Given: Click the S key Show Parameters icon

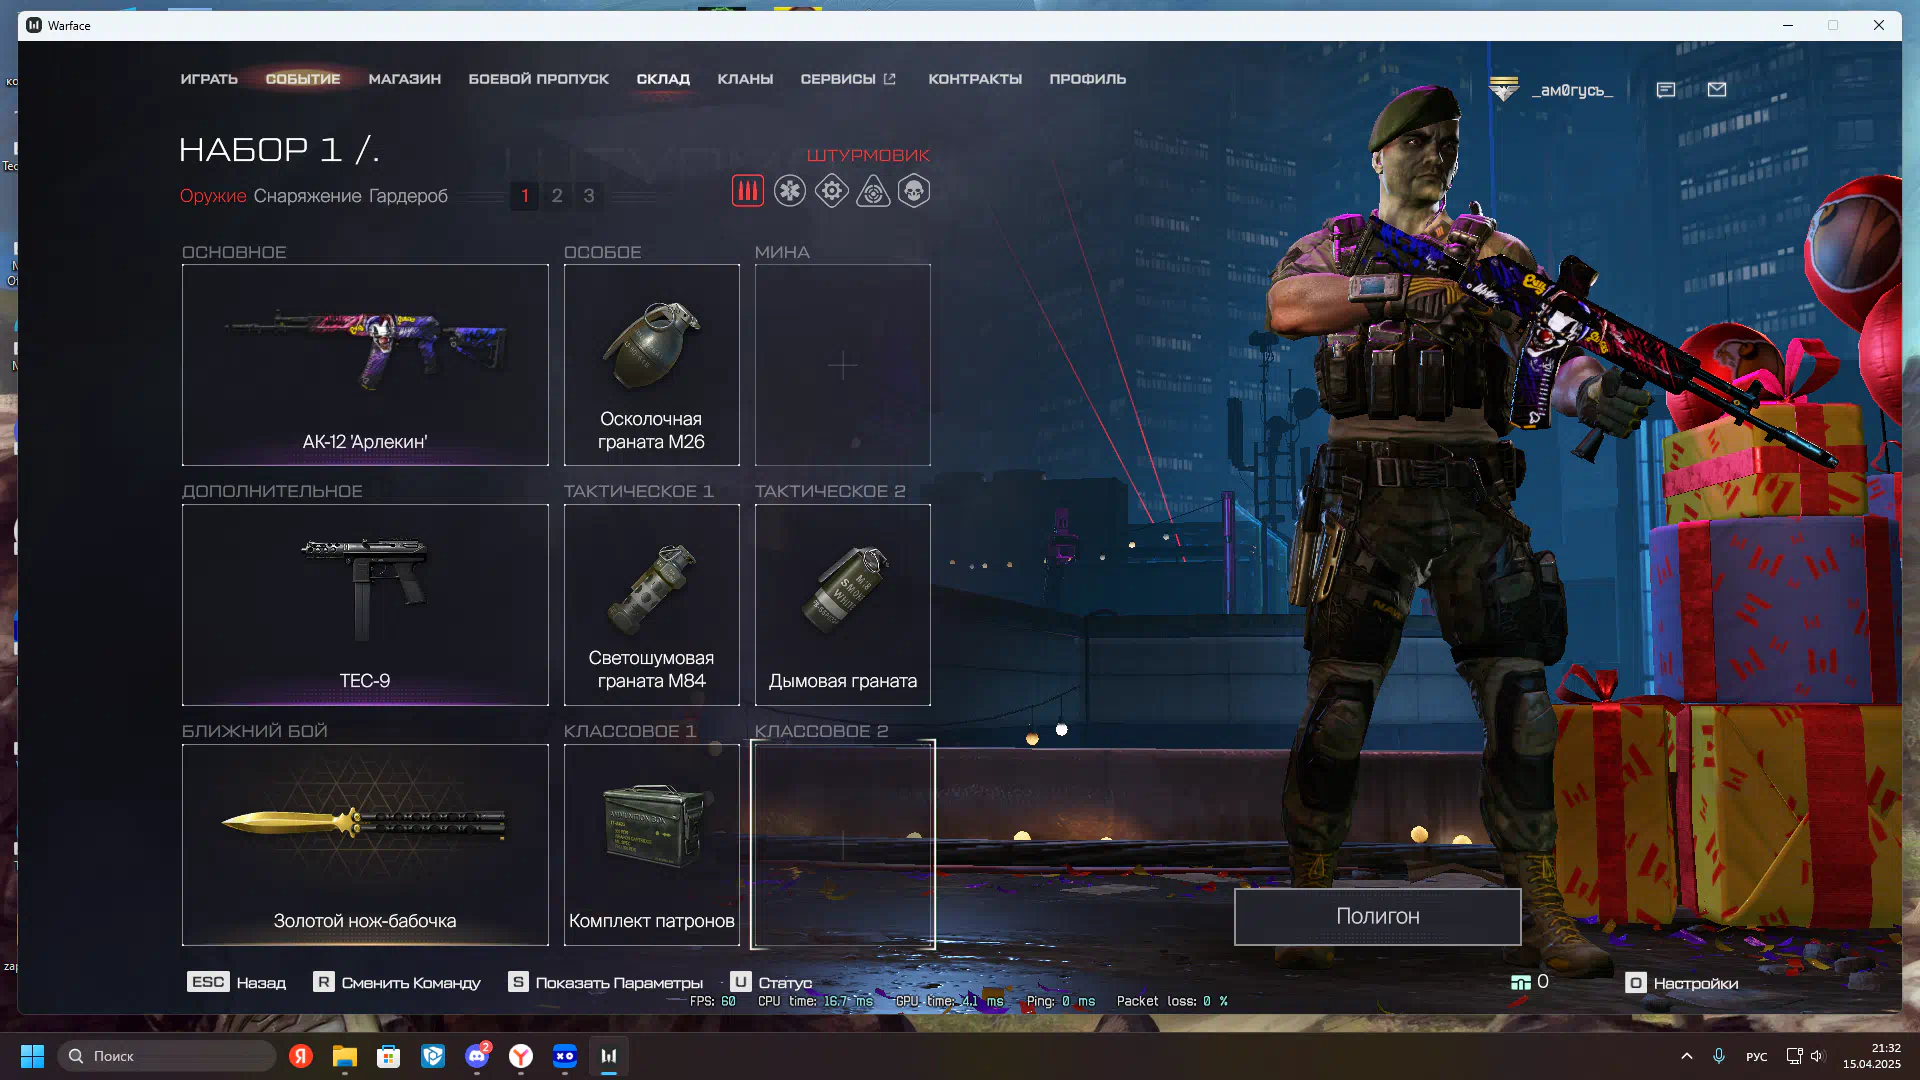Looking at the screenshot, I should click(x=518, y=982).
